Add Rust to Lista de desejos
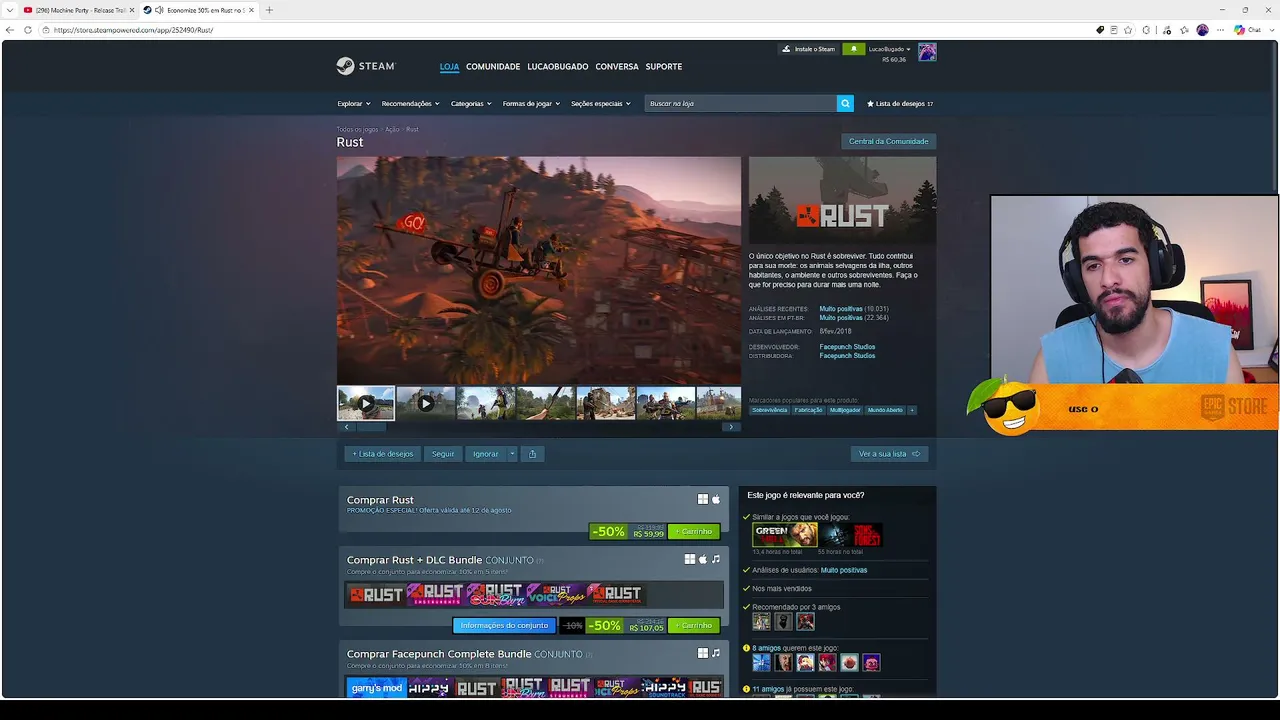The height and width of the screenshot is (720, 1280). [383, 454]
